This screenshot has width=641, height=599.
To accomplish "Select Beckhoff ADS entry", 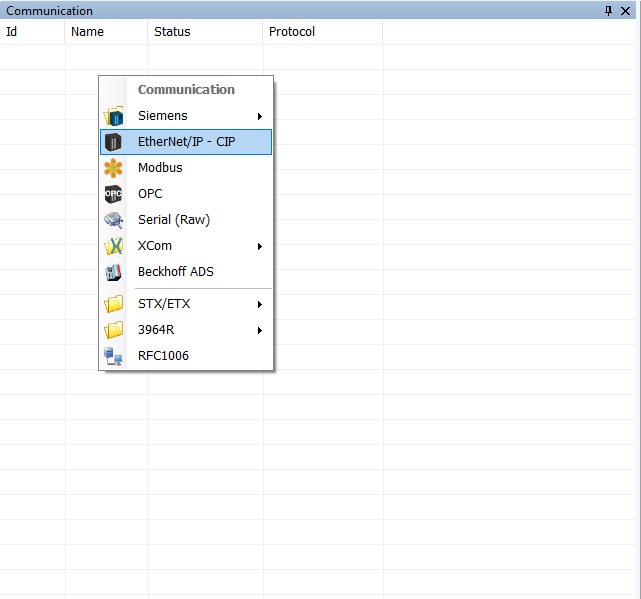I will (x=186, y=271).
